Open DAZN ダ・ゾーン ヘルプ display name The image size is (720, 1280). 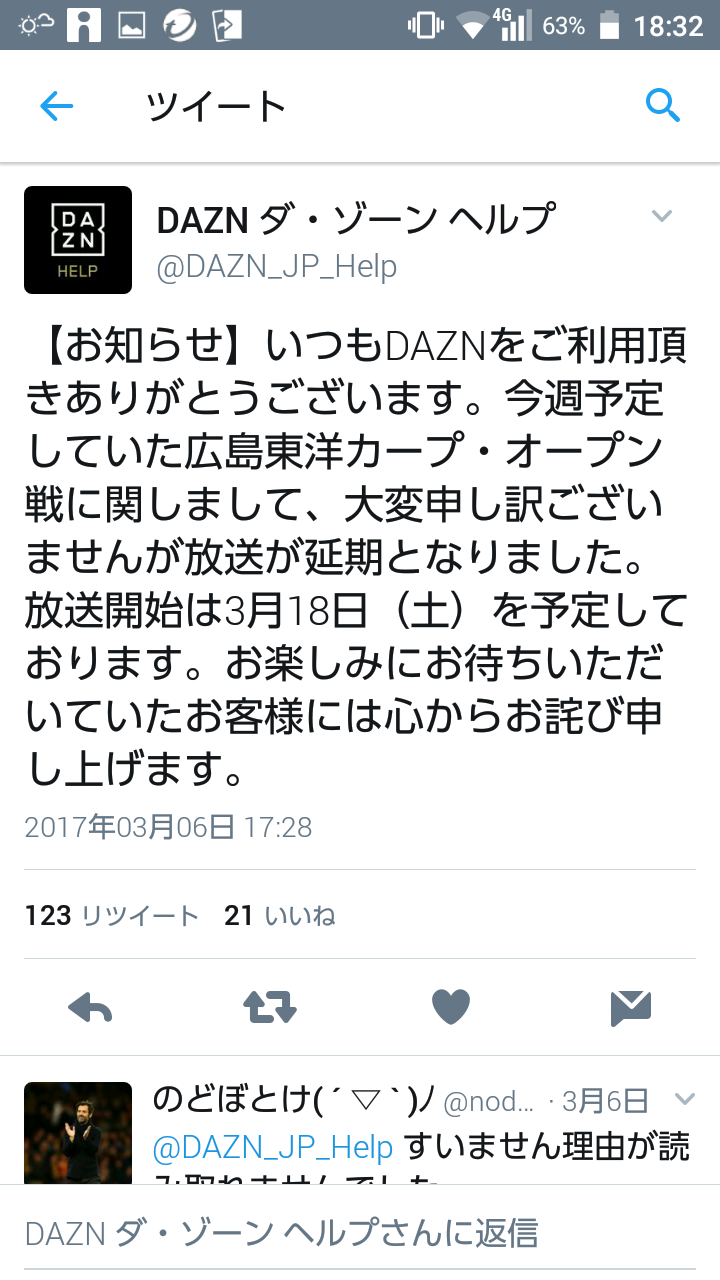[355, 218]
